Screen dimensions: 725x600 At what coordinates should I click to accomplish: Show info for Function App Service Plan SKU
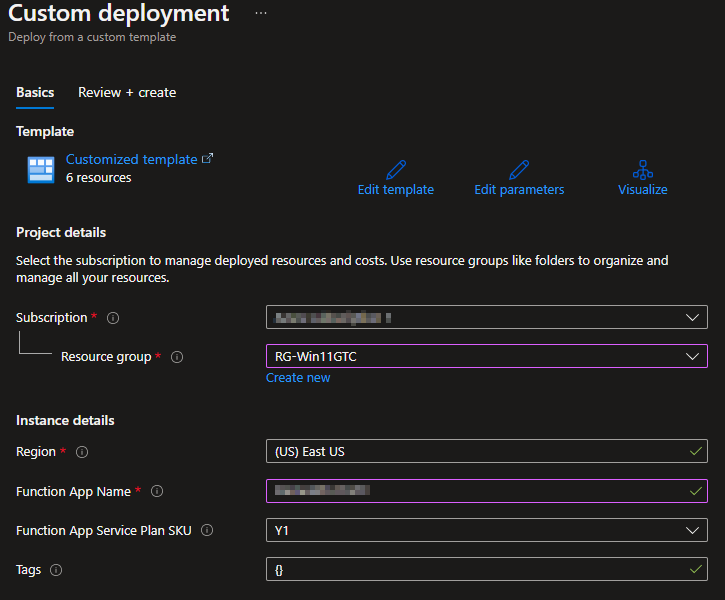coord(207,530)
